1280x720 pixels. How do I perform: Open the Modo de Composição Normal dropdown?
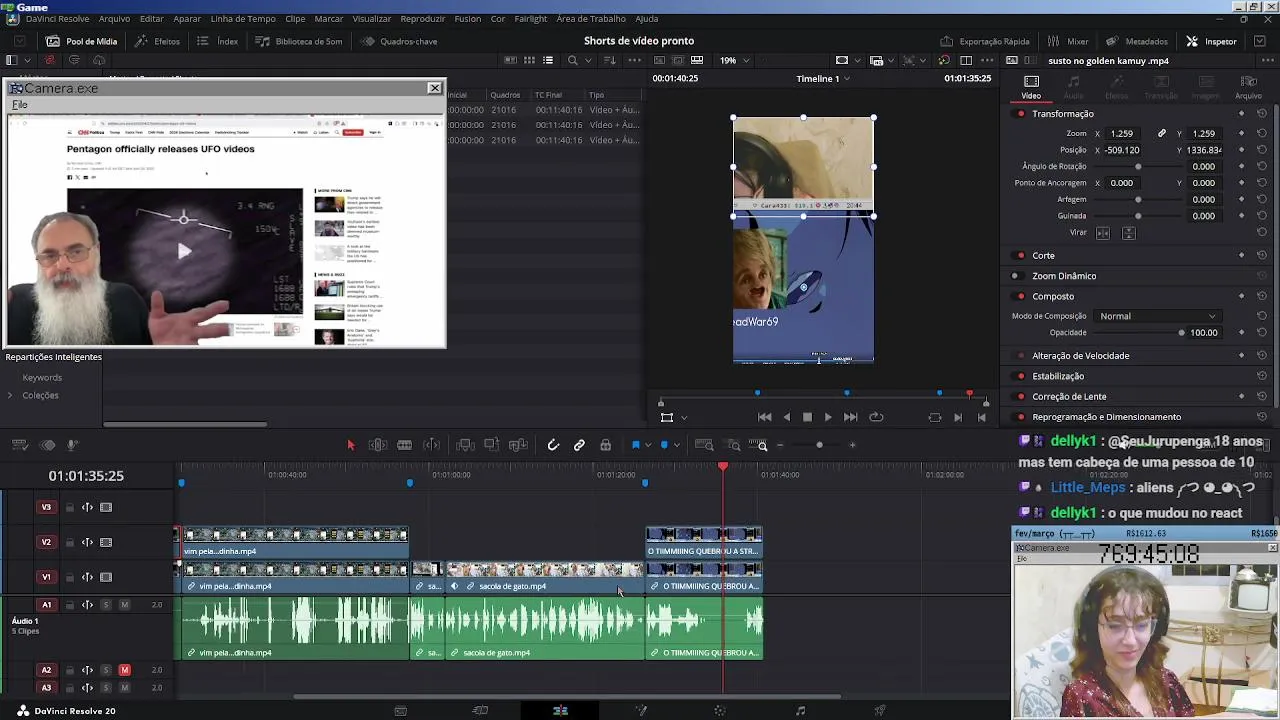(x=1157, y=316)
